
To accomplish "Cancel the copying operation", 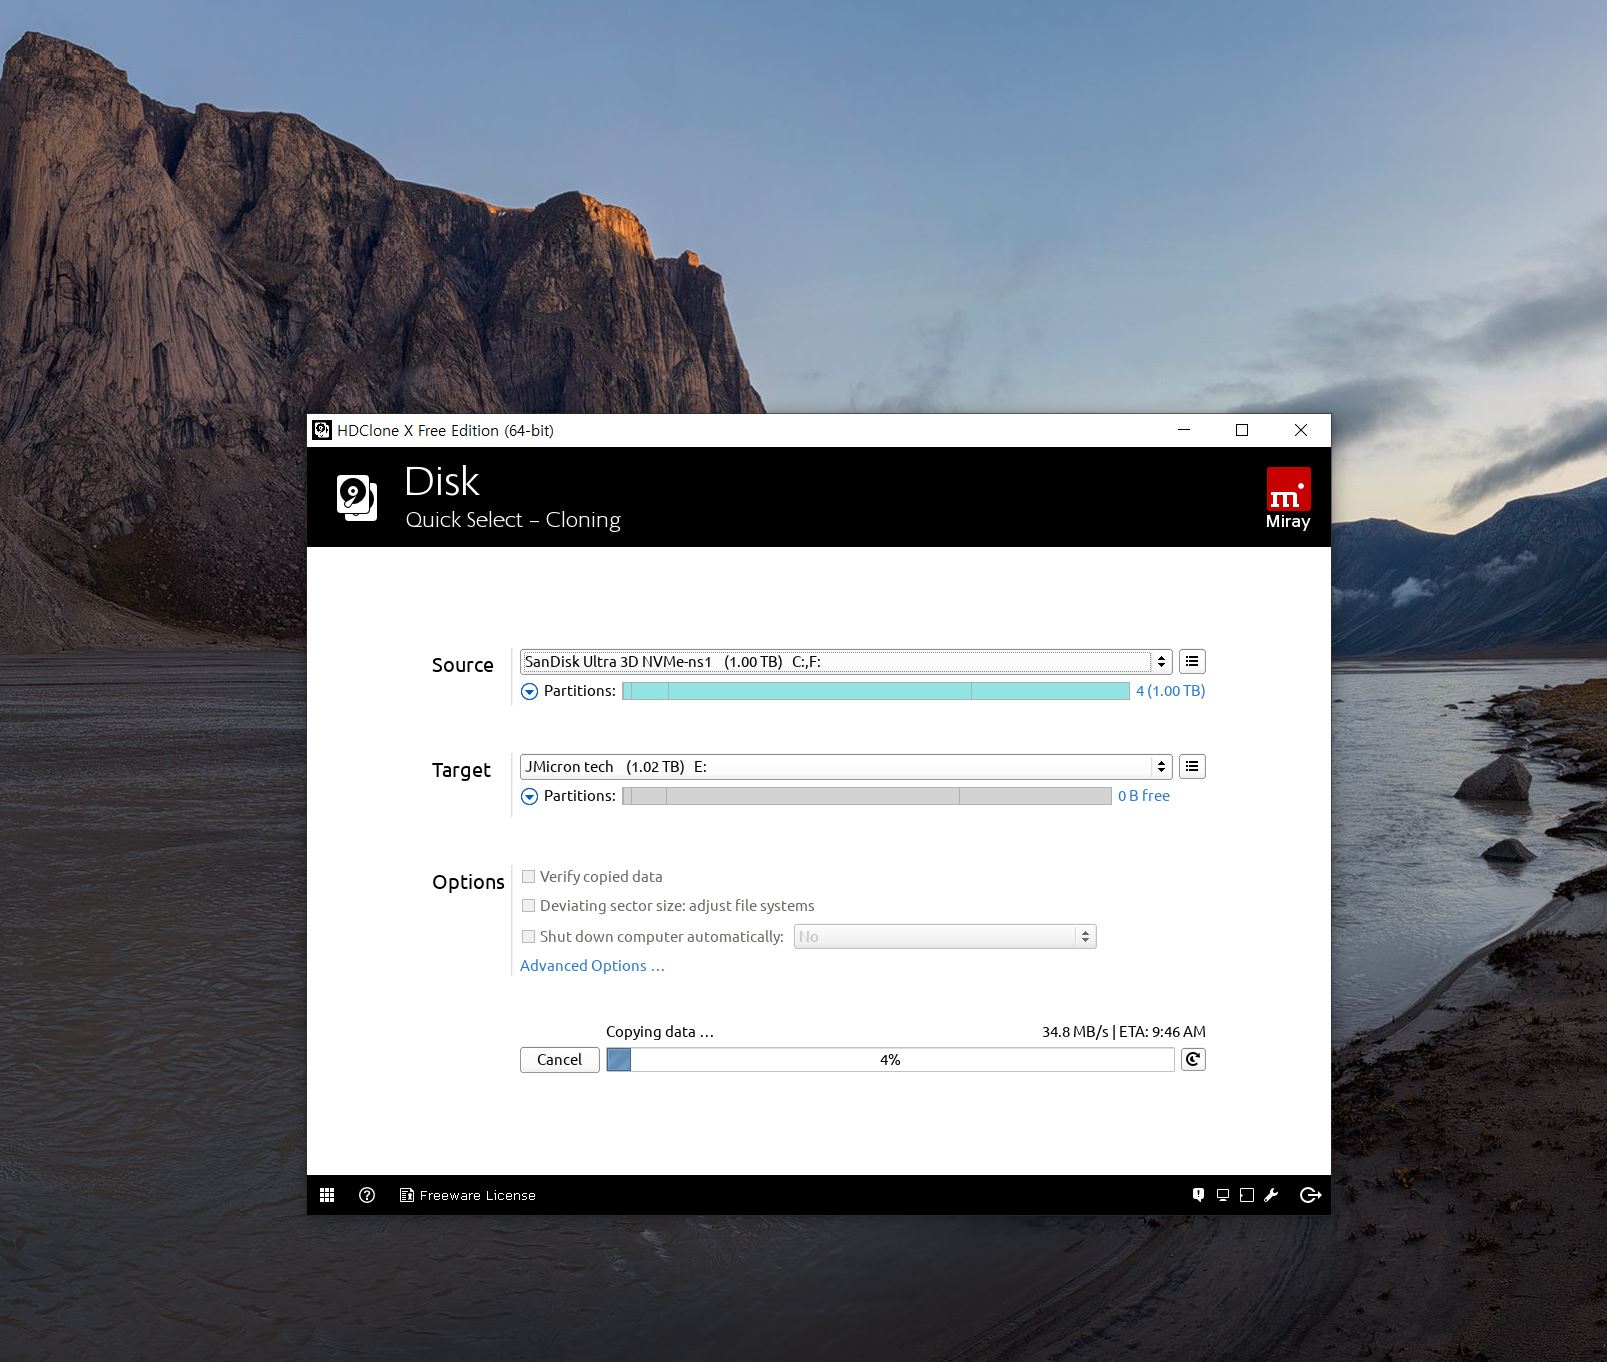I will click(559, 1060).
